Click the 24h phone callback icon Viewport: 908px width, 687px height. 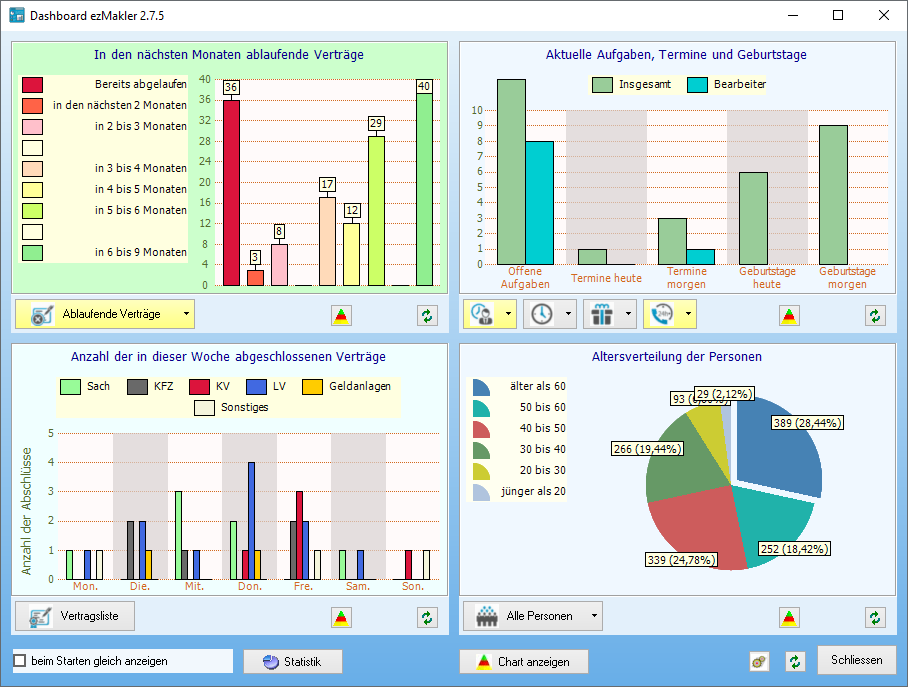tap(661, 314)
